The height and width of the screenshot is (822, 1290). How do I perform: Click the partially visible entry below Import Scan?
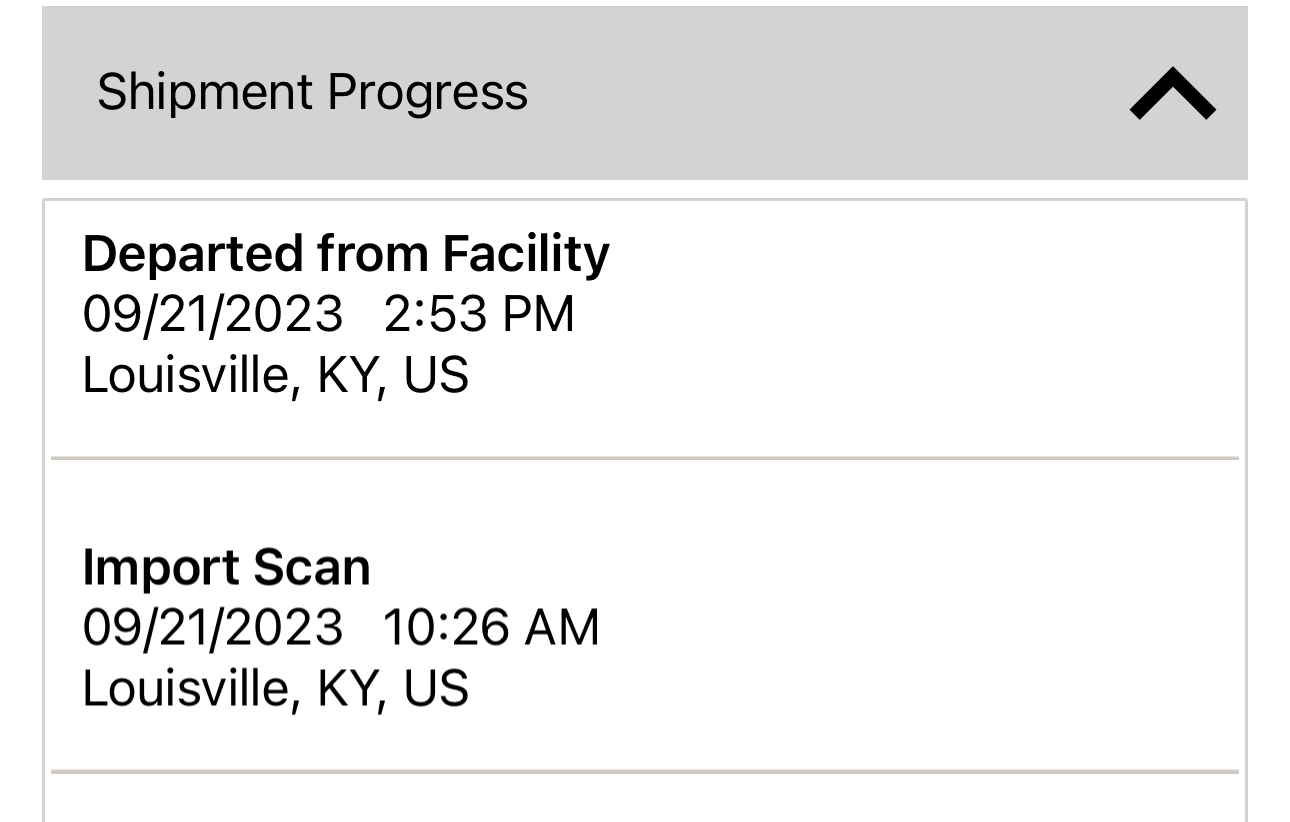pyautogui.click(x=645, y=802)
